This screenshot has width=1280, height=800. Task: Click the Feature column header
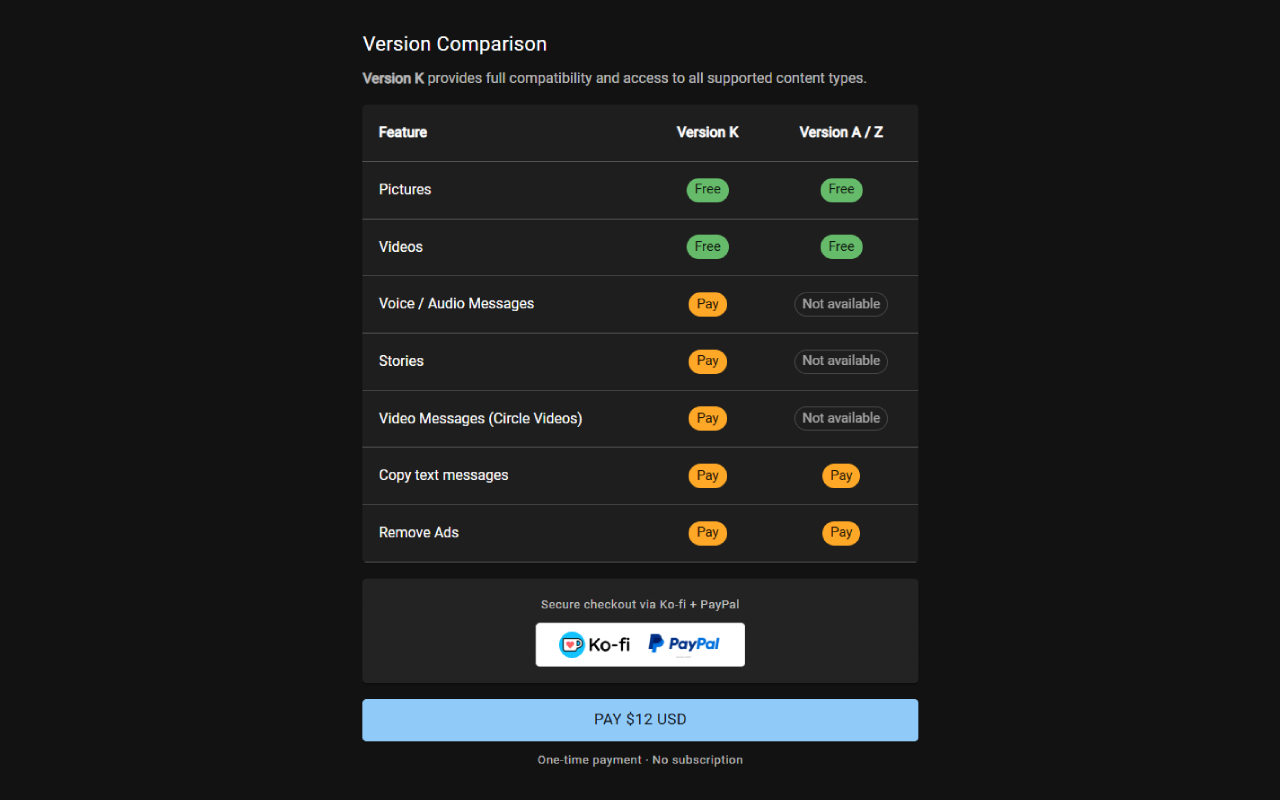402,132
